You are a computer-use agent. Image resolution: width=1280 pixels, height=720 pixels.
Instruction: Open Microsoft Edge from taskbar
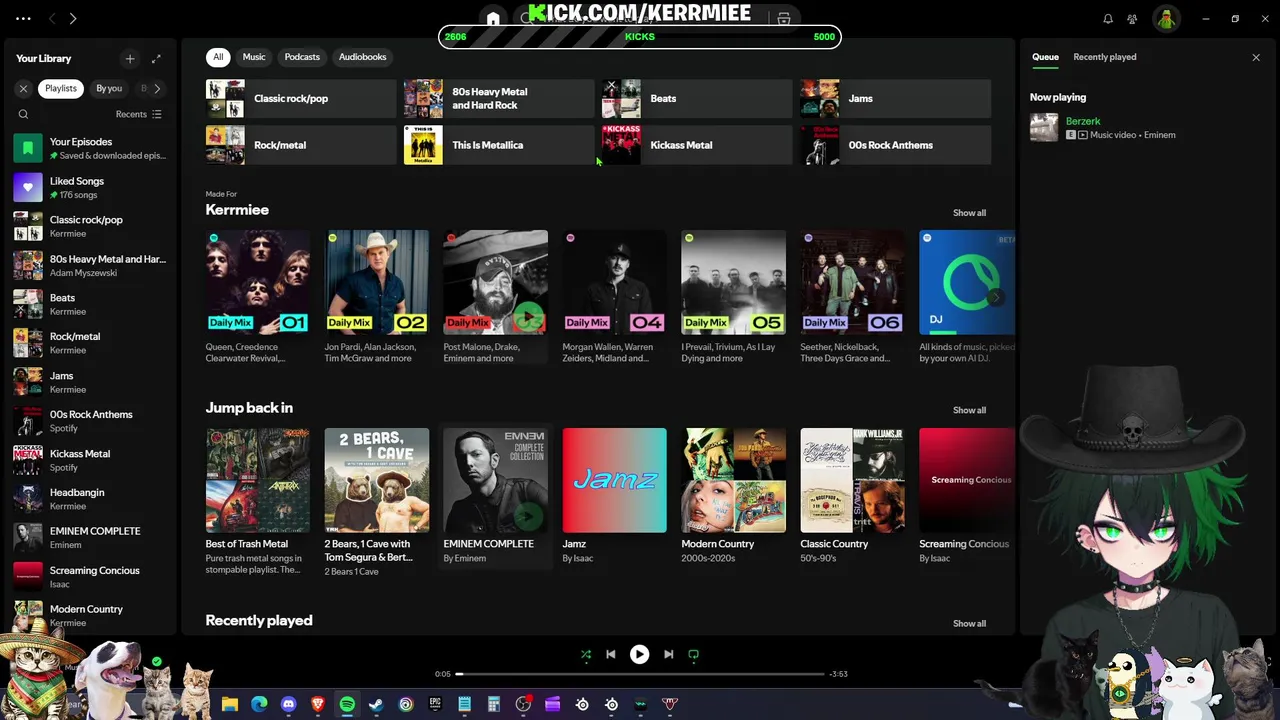click(259, 704)
